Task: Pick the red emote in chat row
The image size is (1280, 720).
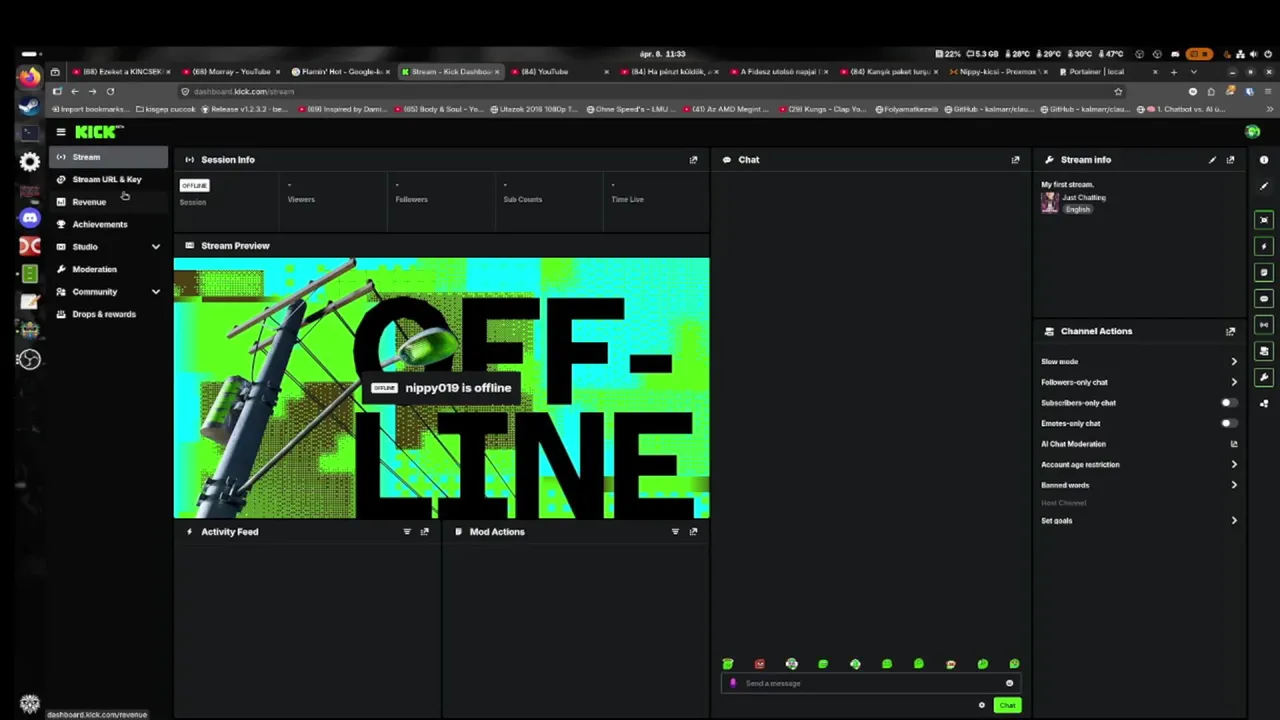Action: pyautogui.click(x=760, y=664)
